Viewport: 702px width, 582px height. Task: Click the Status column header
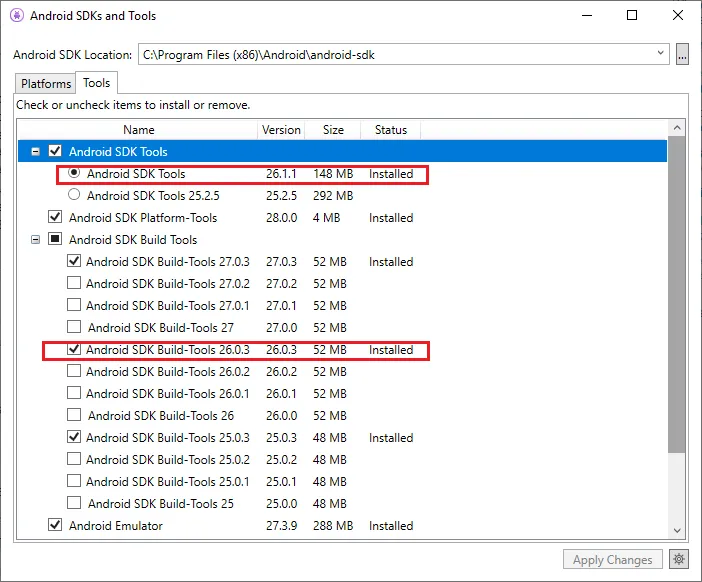(x=391, y=130)
